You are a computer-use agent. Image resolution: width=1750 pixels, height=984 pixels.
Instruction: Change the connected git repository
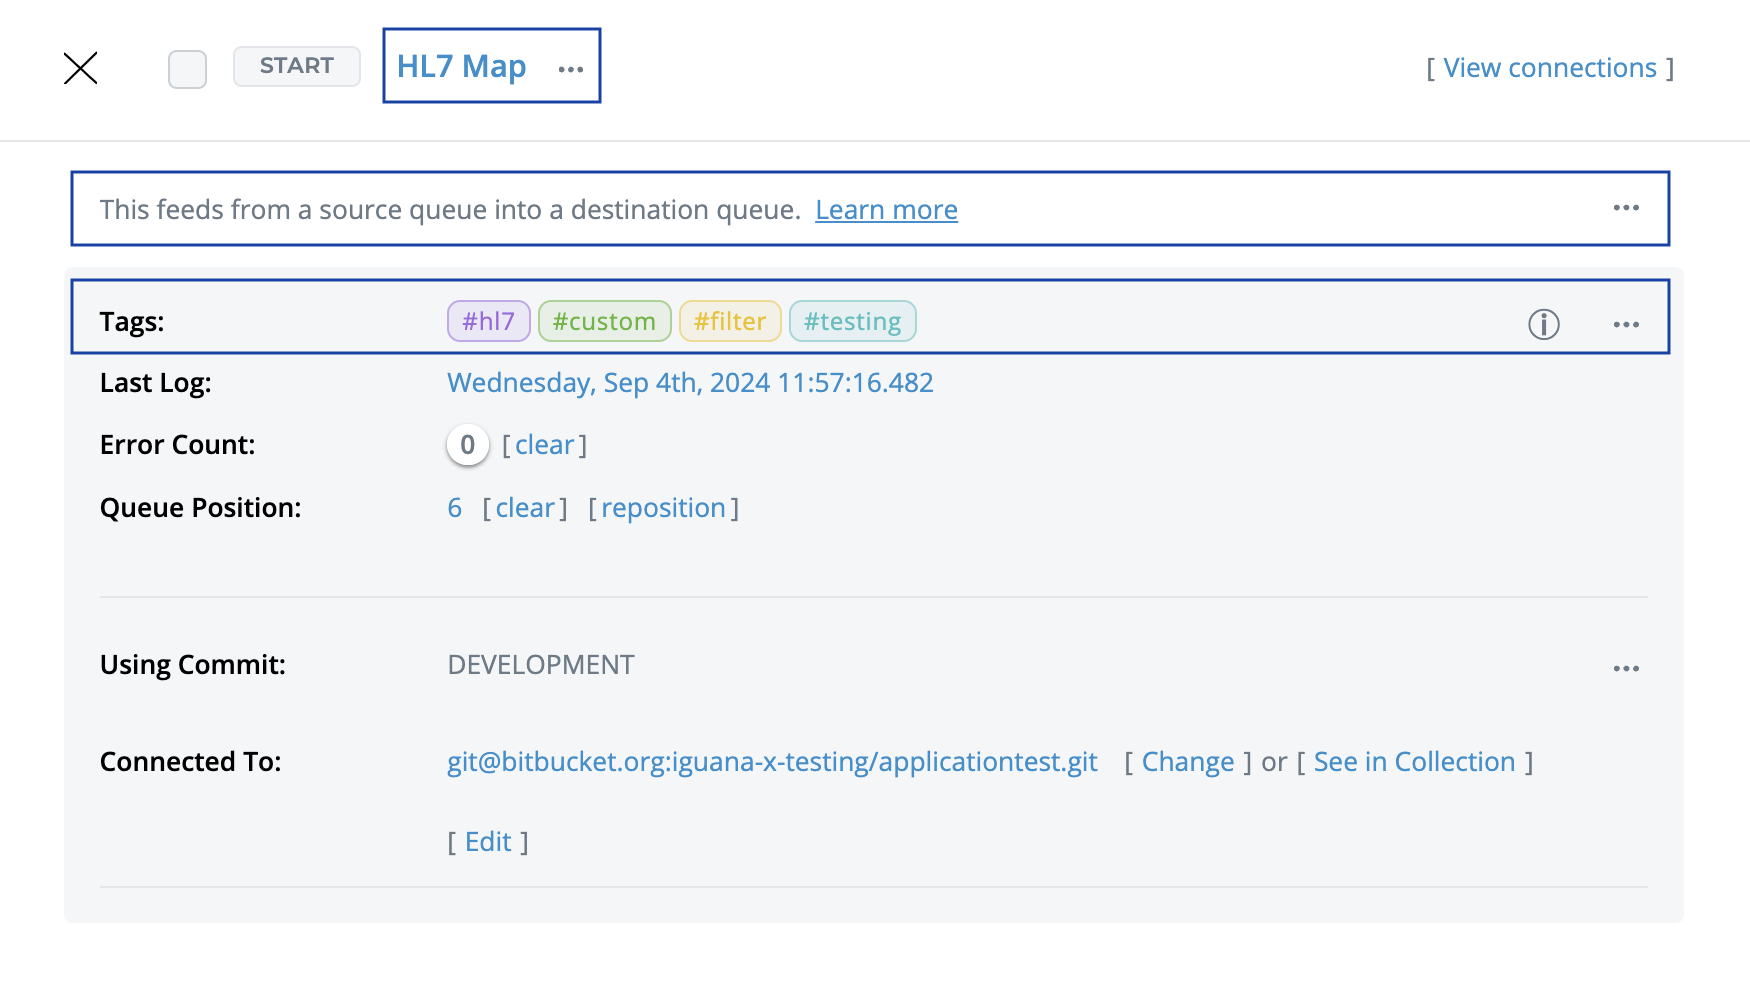pyautogui.click(x=1188, y=761)
